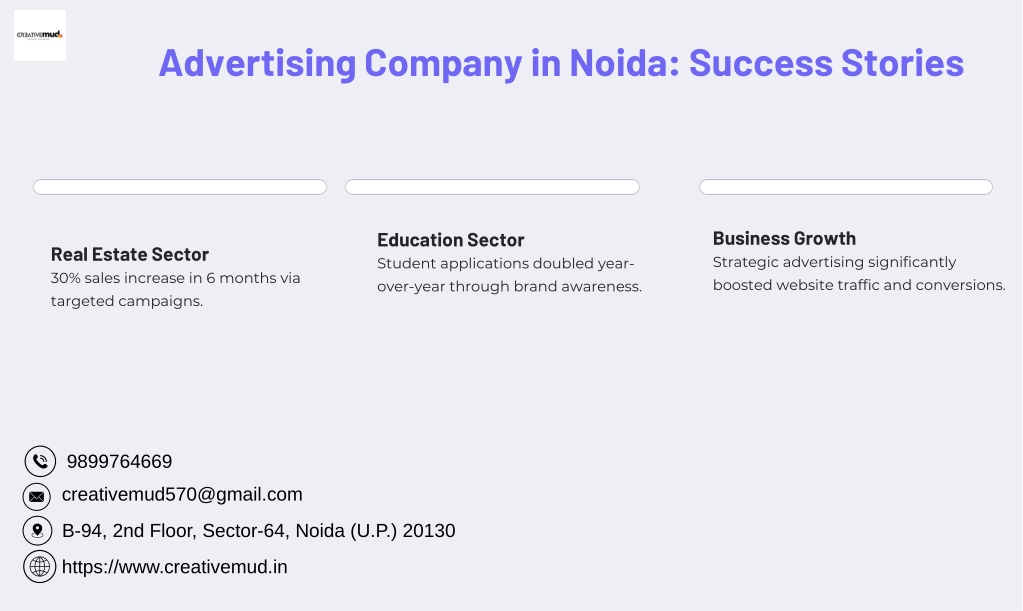Click the word Success Stories in the title
Viewport: 1023px width, 611px height.
click(x=827, y=63)
